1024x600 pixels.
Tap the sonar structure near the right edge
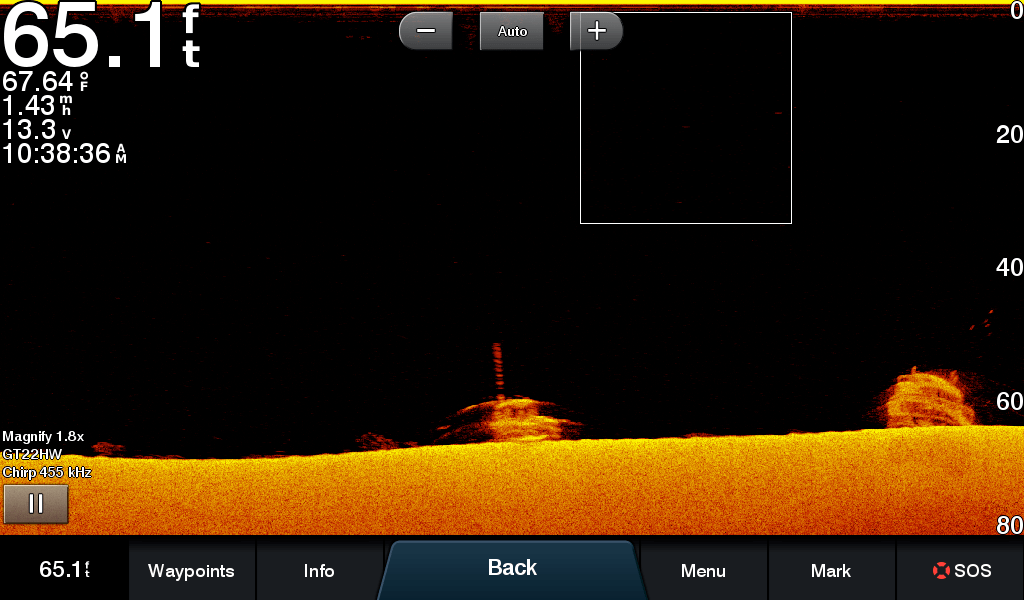click(x=929, y=398)
